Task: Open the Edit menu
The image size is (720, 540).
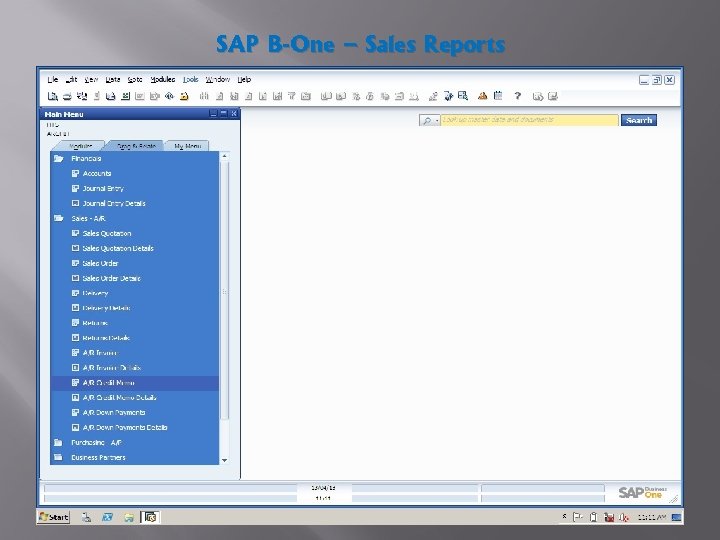Action: (71, 79)
